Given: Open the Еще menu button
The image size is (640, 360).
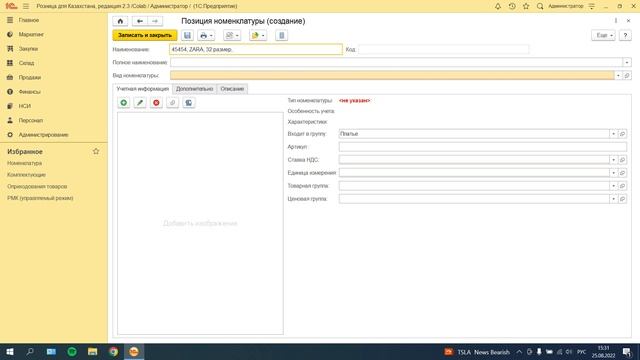Looking at the screenshot, I should (x=603, y=36).
